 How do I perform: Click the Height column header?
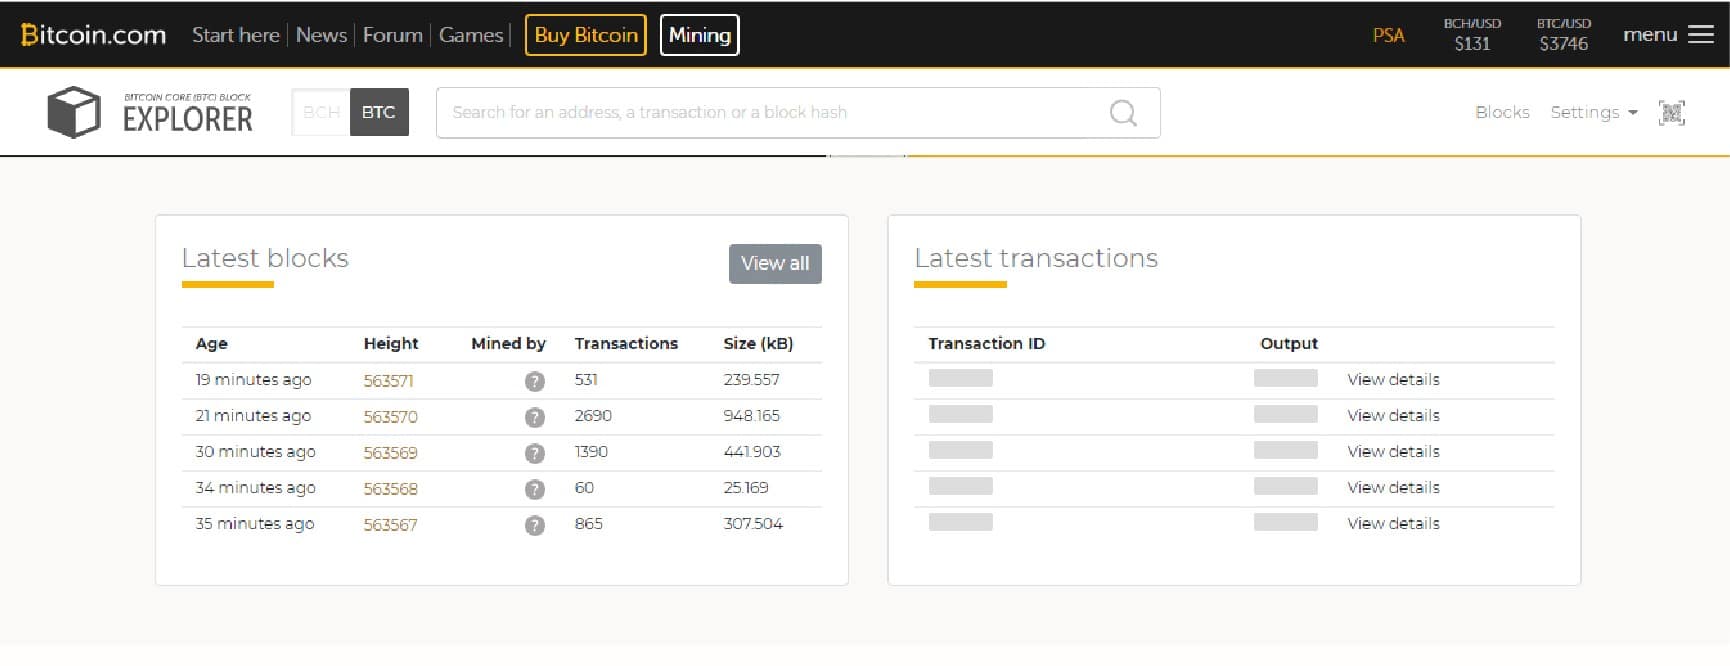tap(391, 344)
